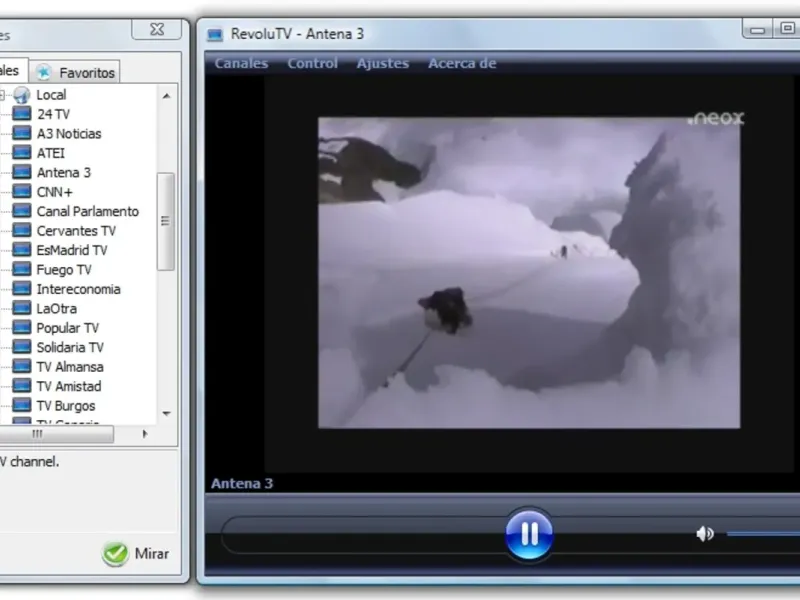Click the vertical scrollbar thumb in channel list
Image resolution: width=800 pixels, height=600 pixels.
[x=165, y=221]
